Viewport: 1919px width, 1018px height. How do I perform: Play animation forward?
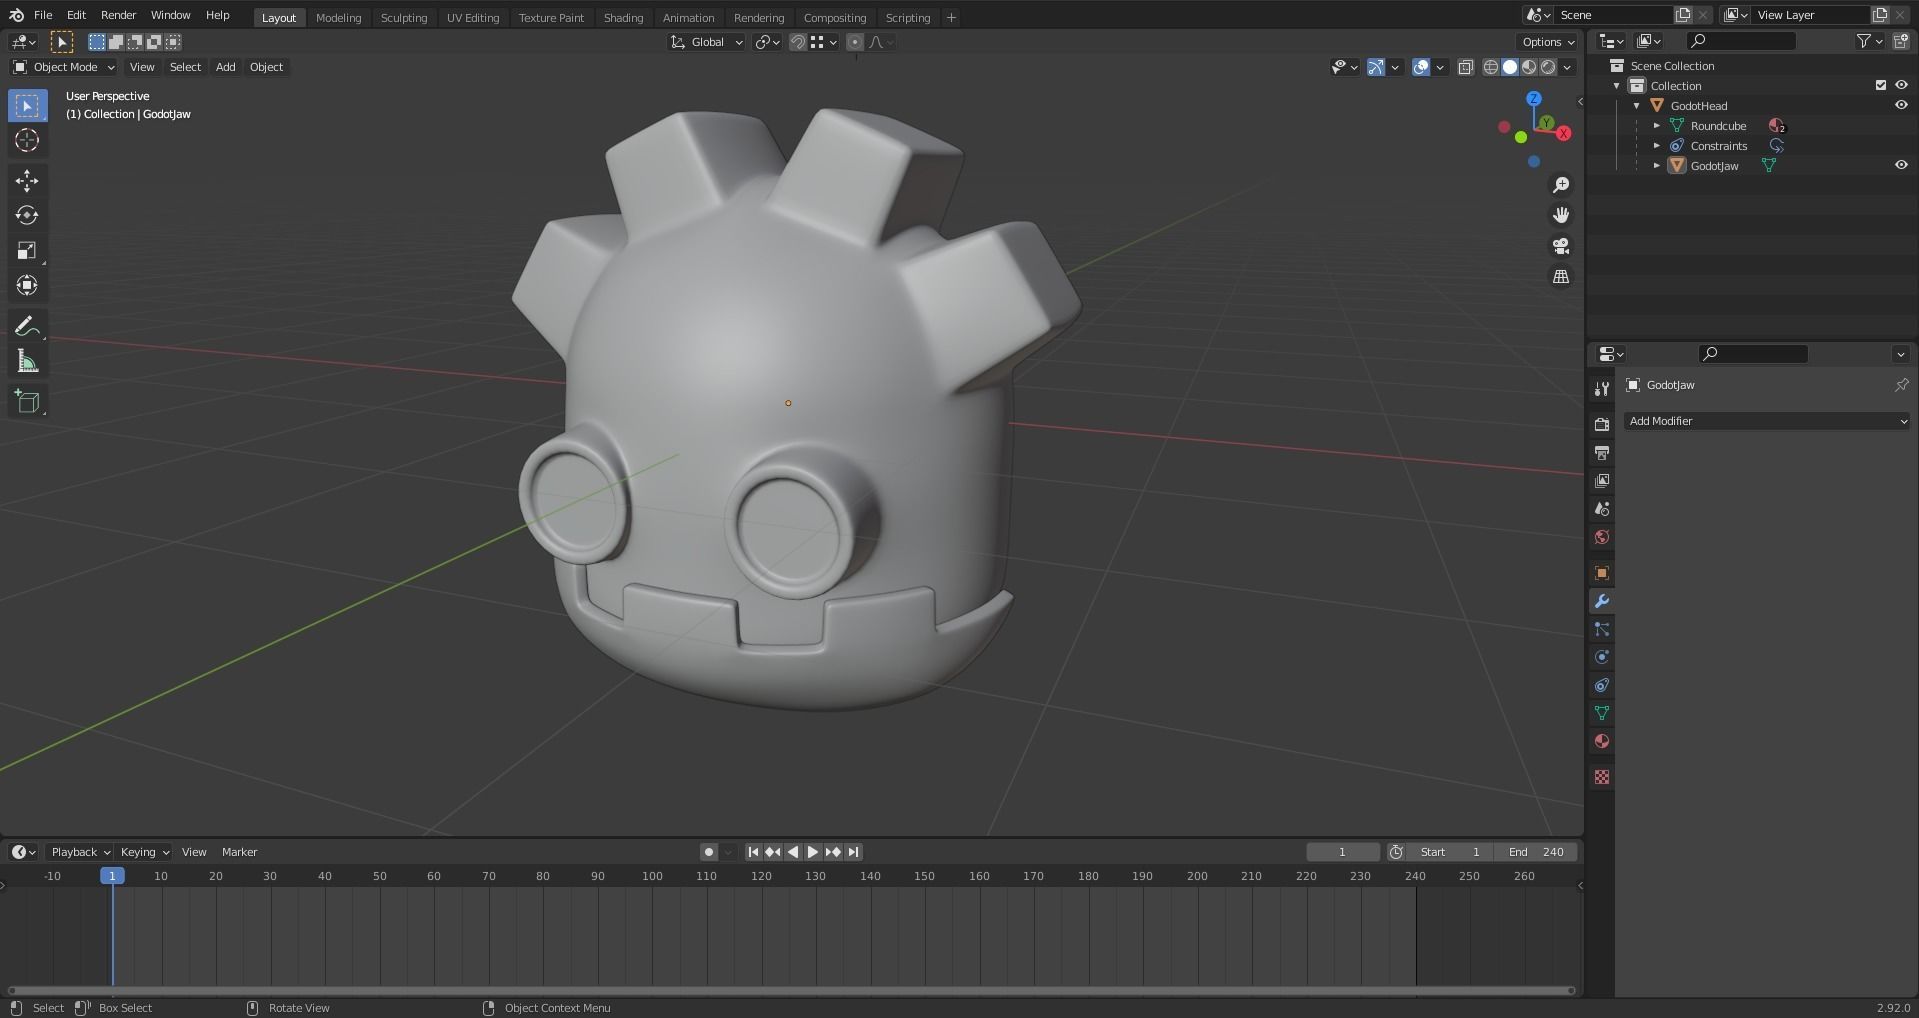pos(813,852)
